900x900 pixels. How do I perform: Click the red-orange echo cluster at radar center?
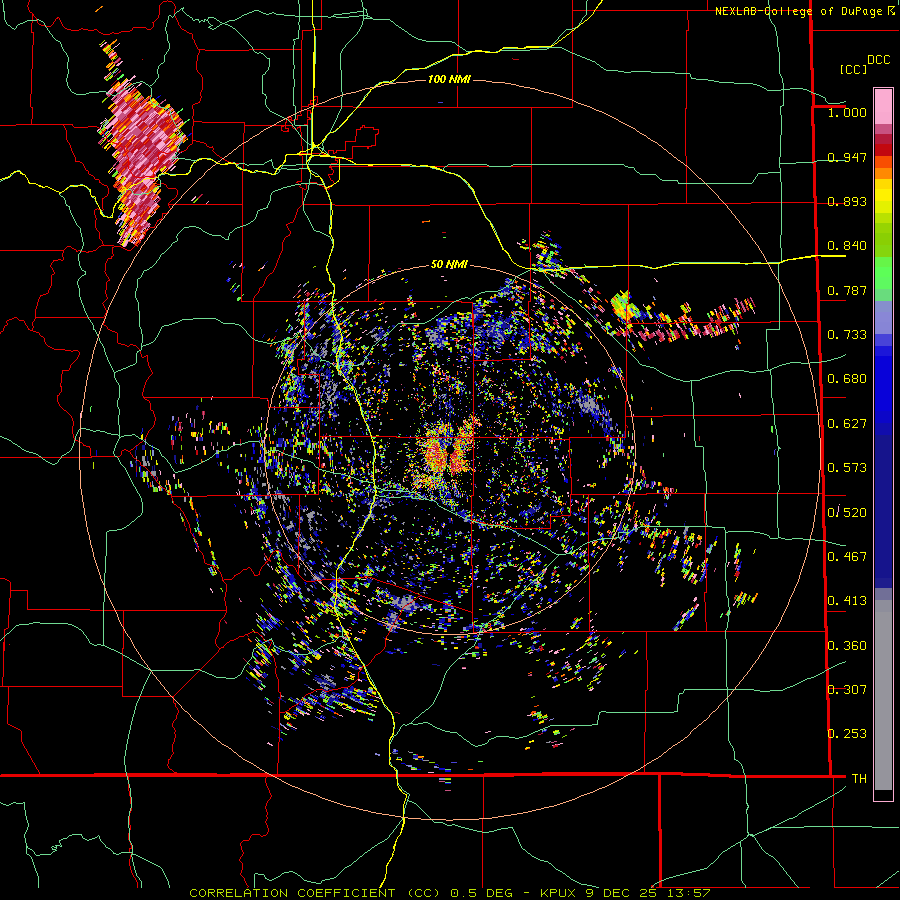click(448, 451)
